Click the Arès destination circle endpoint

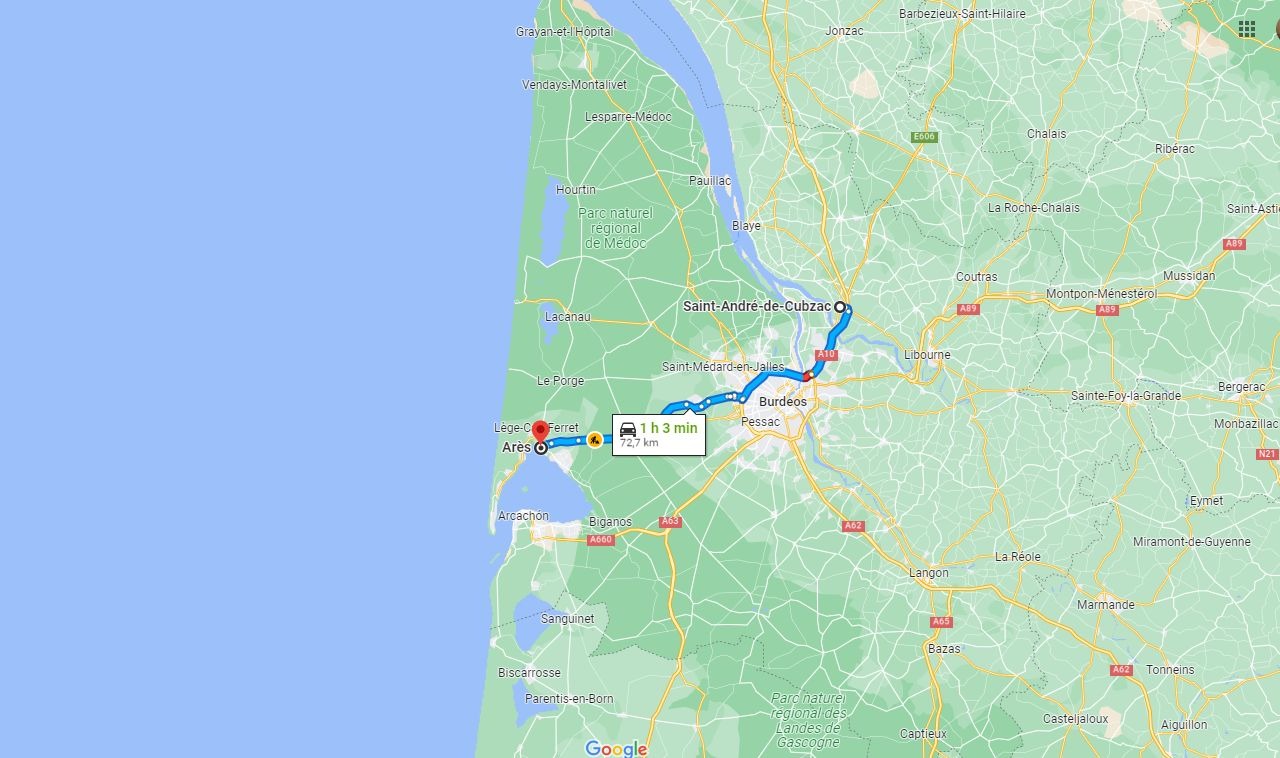coord(541,449)
